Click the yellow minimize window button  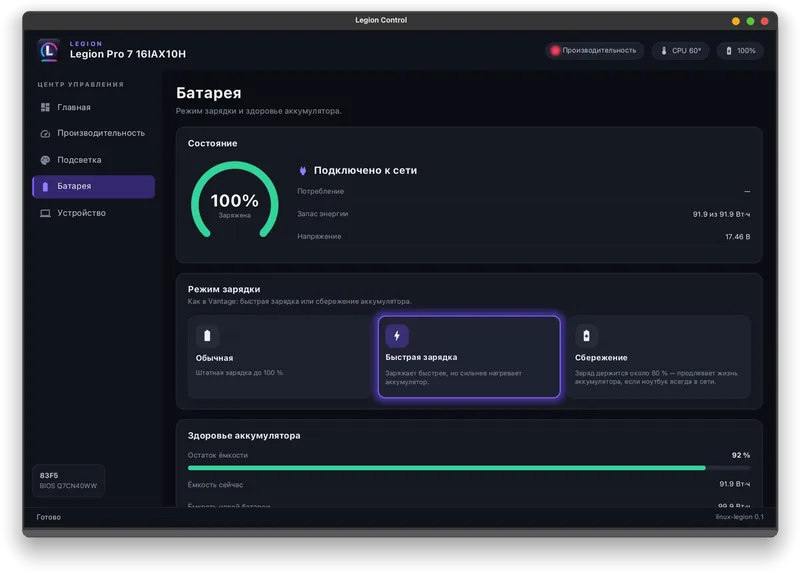point(736,21)
